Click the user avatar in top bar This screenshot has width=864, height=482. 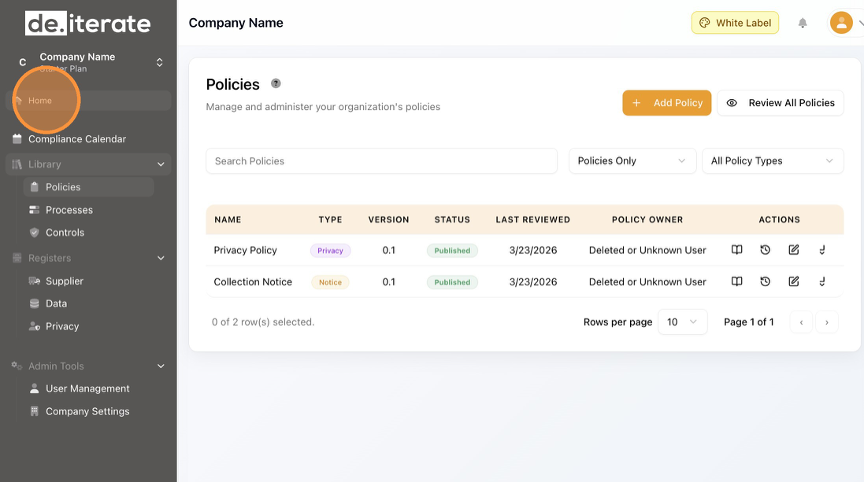coord(841,23)
